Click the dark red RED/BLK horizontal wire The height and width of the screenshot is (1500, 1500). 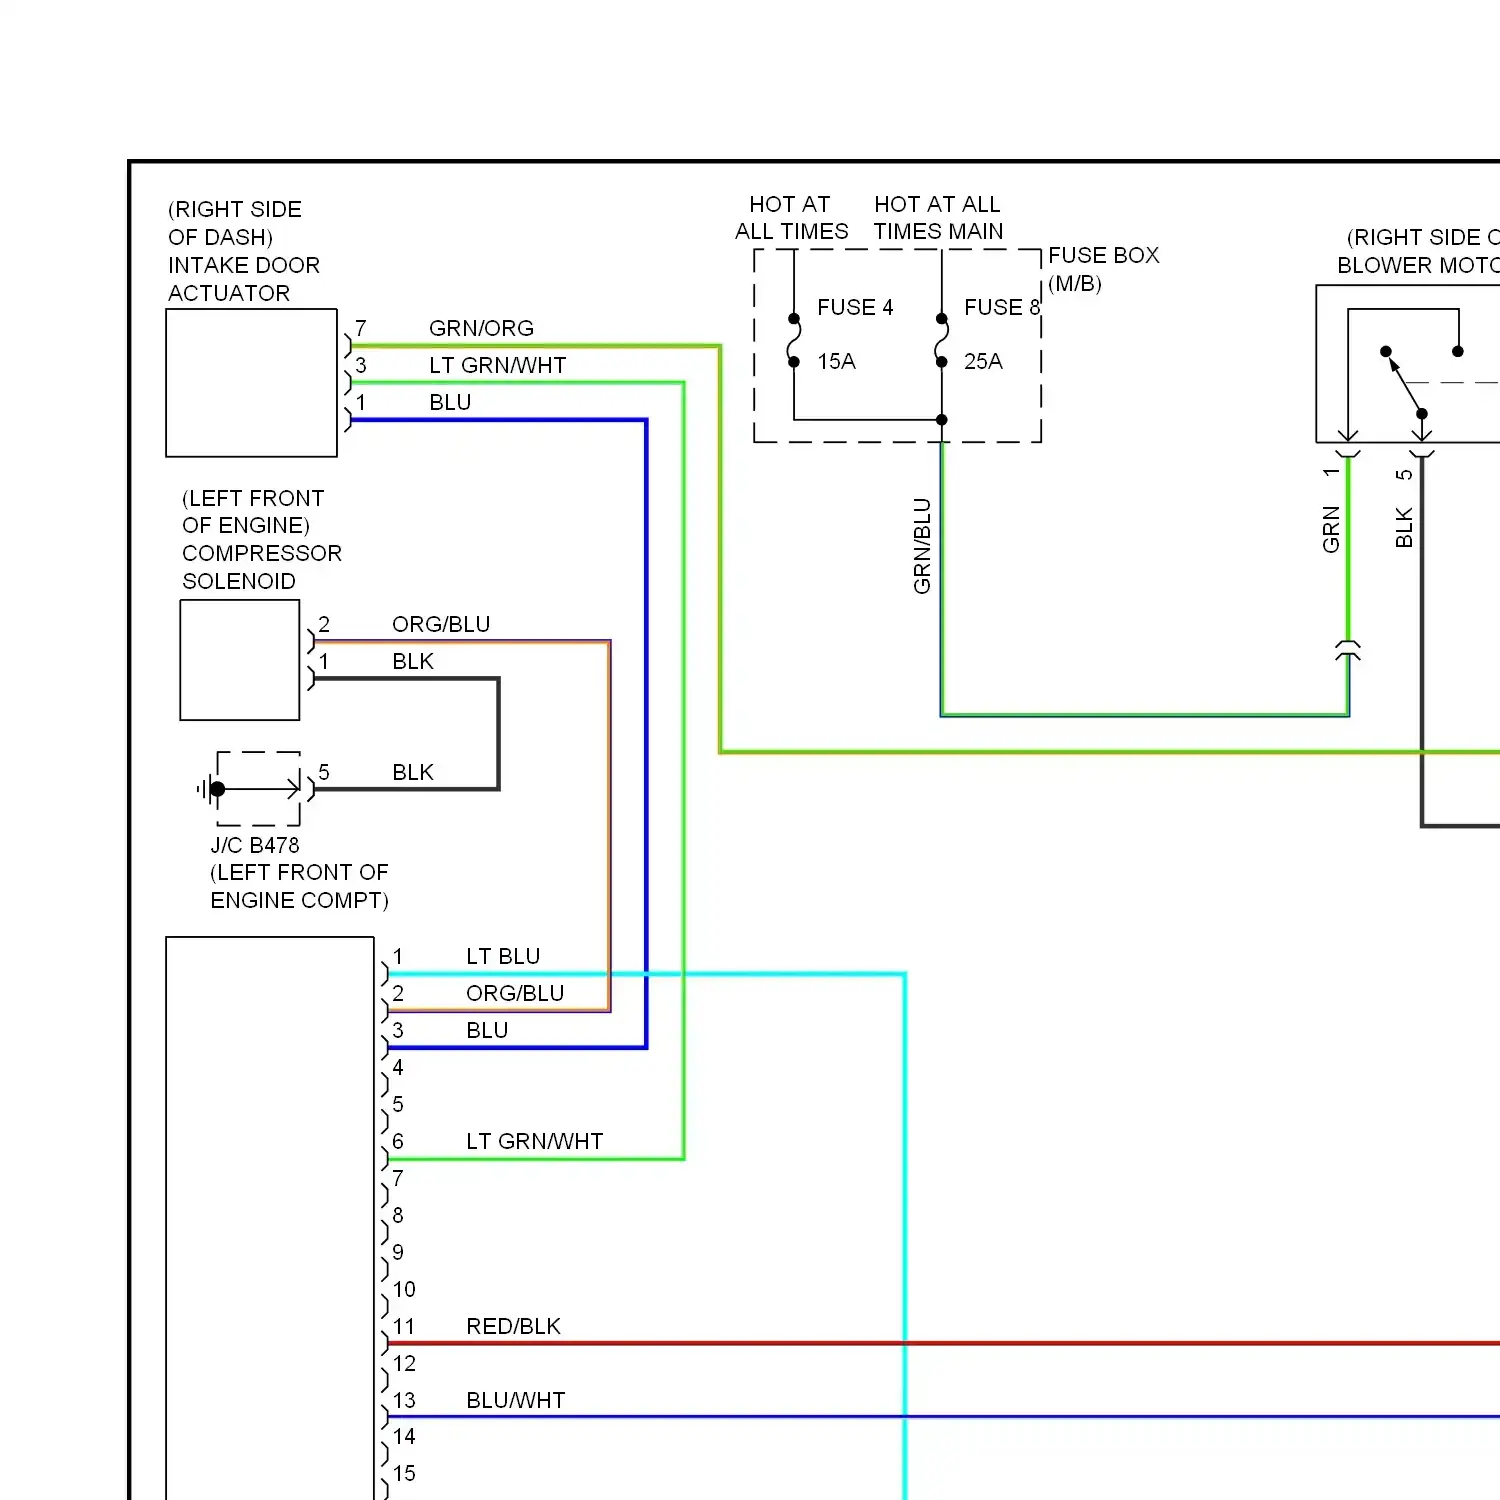pos(943,1343)
